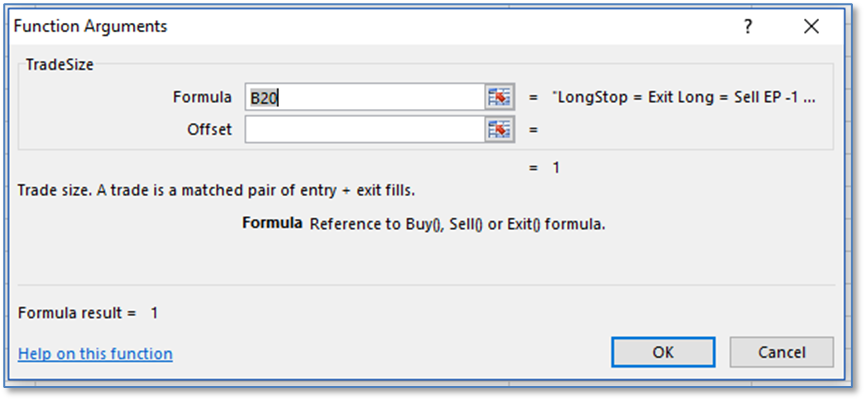Click the Function Arguments title bar text
866x400 pixels.
(x=92, y=25)
